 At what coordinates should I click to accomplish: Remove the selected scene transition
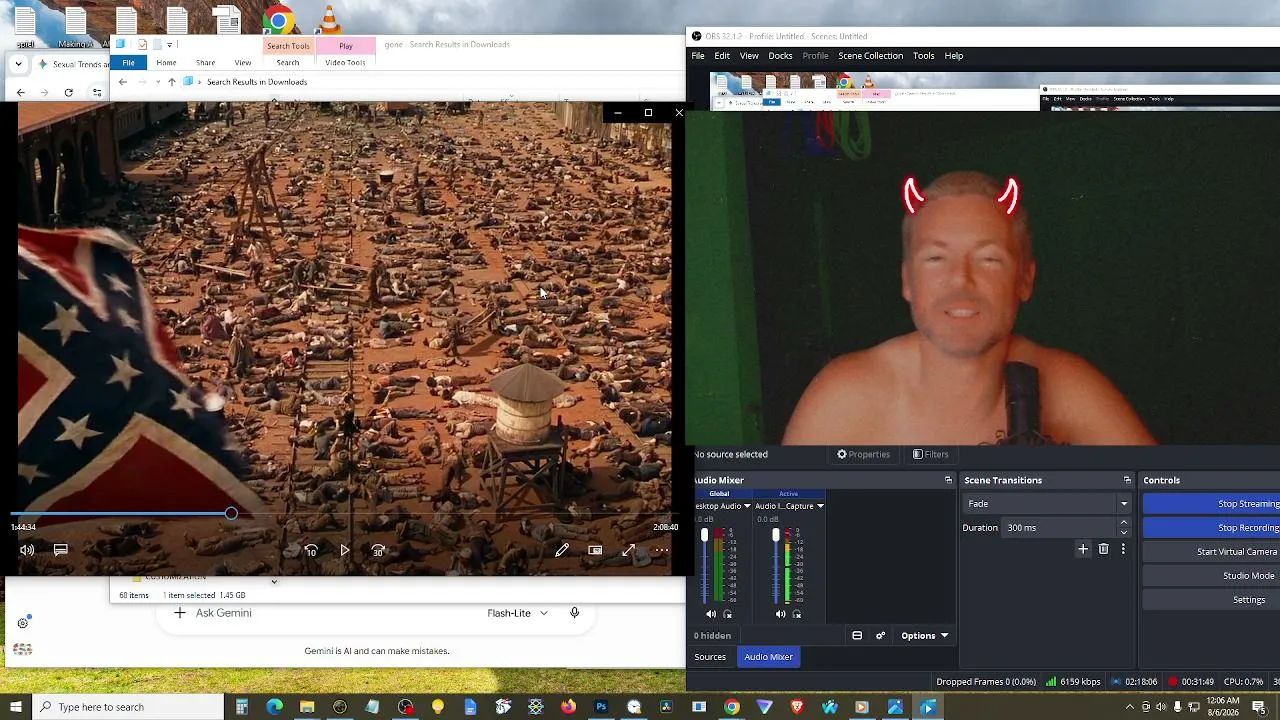point(1104,549)
